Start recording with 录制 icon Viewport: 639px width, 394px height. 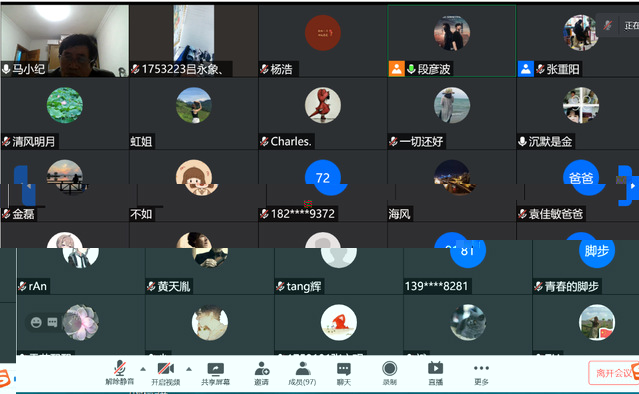(390, 373)
